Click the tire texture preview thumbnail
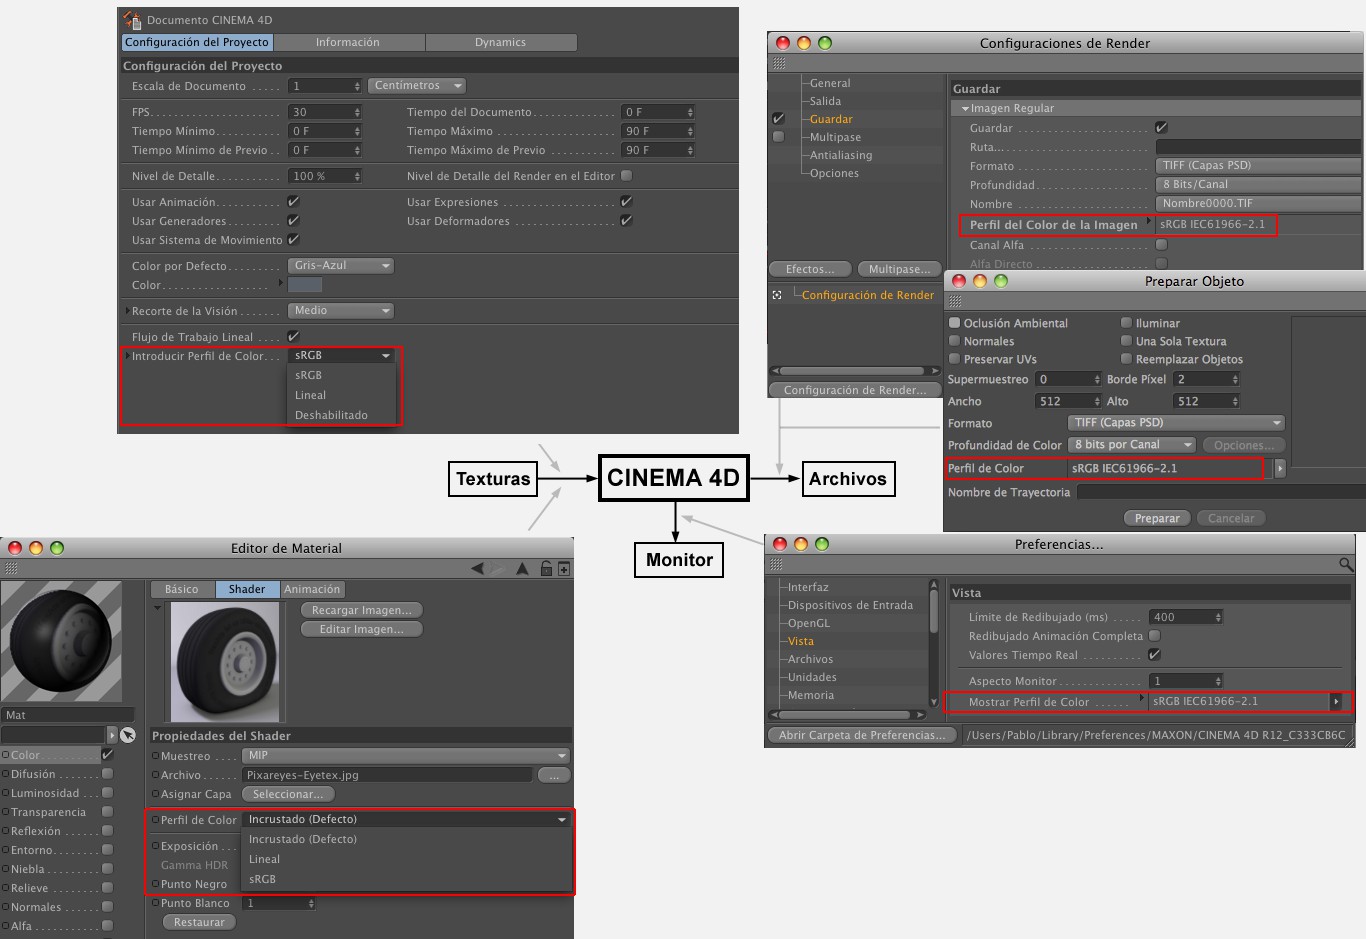1366x939 pixels. [225, 662]
